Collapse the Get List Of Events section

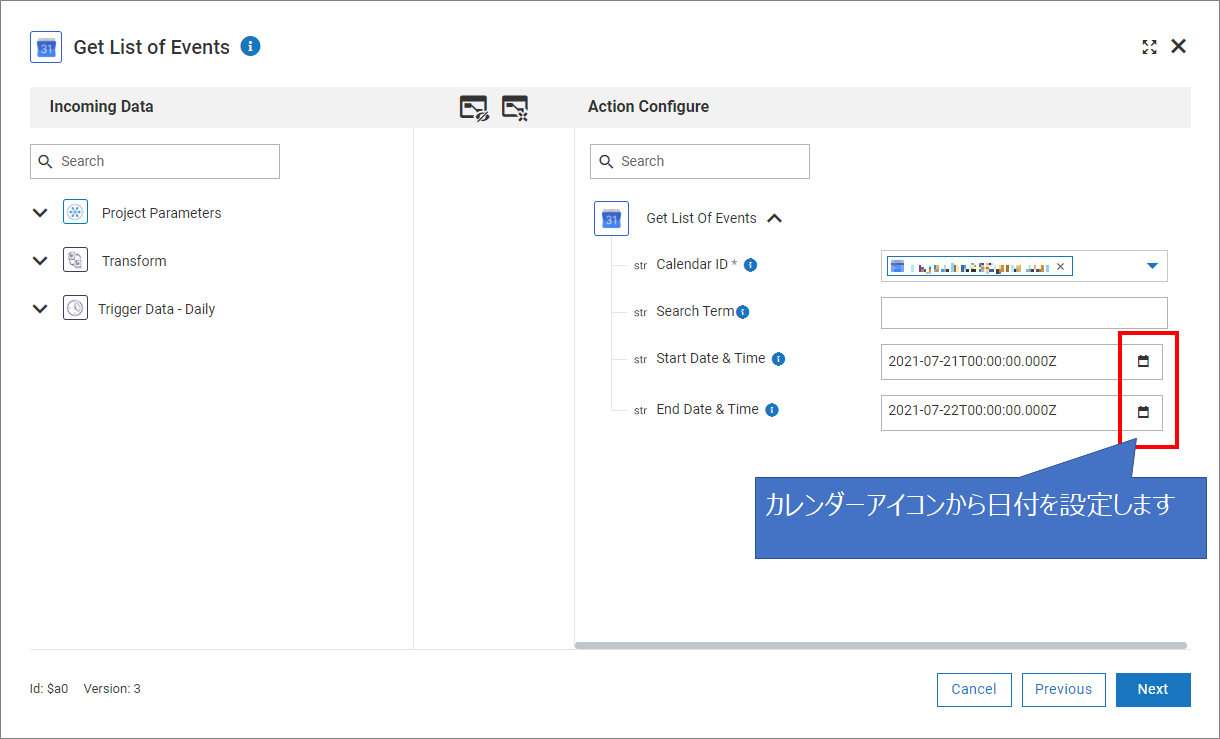pos(775,218)
